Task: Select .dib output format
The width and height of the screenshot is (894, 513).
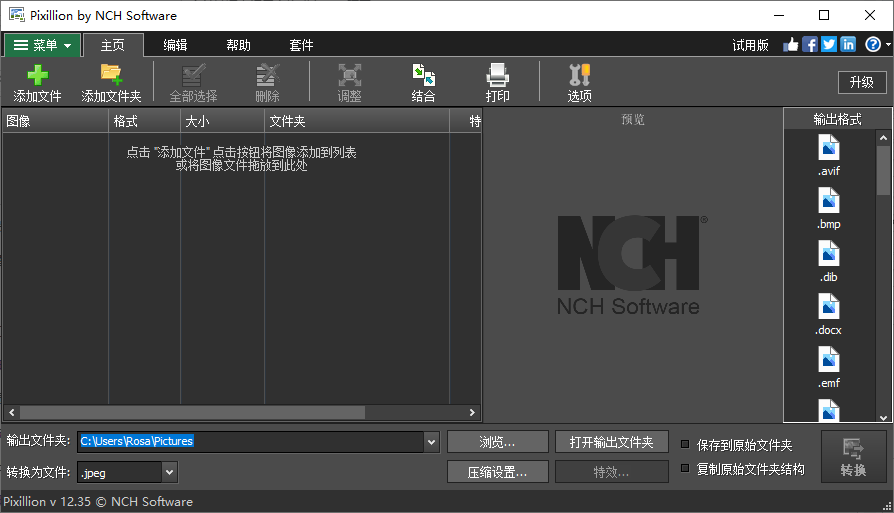Action: pos(829,262)
